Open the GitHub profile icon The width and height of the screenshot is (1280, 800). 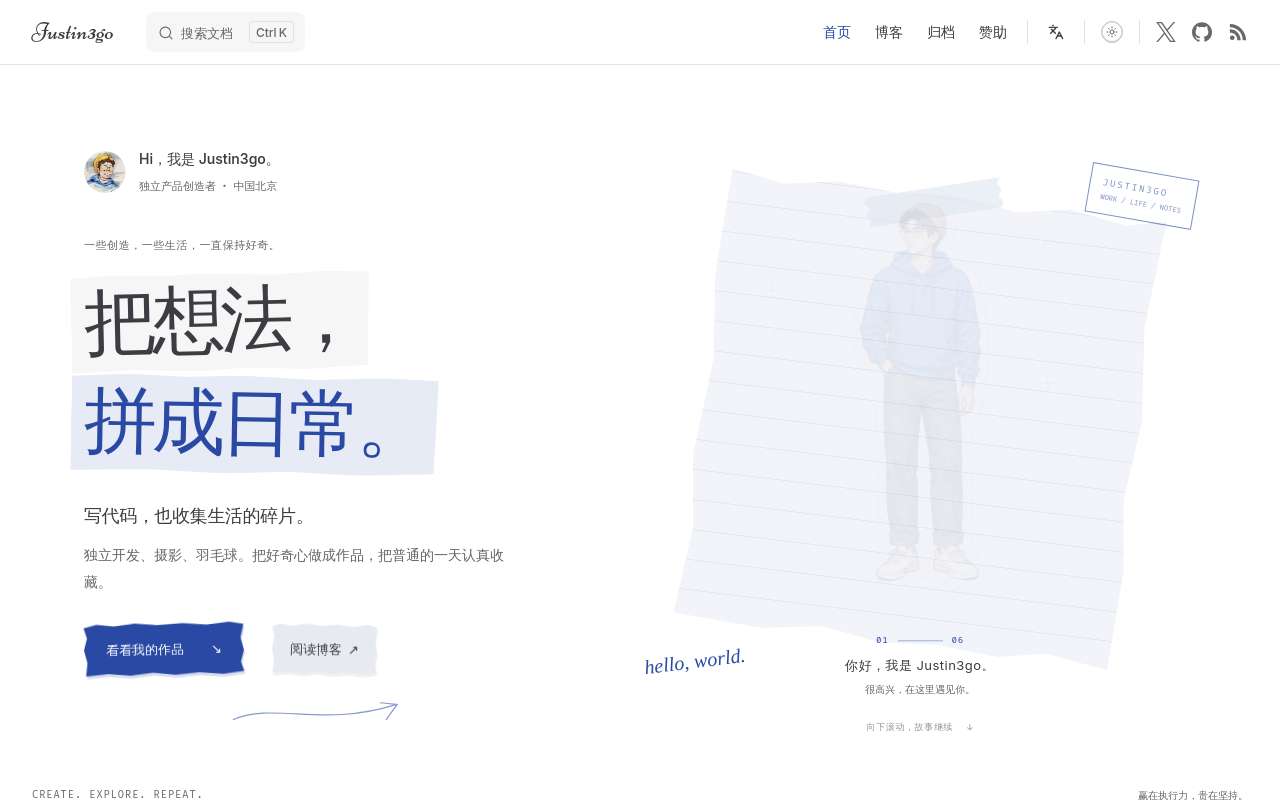click(x=1202, y=32)
